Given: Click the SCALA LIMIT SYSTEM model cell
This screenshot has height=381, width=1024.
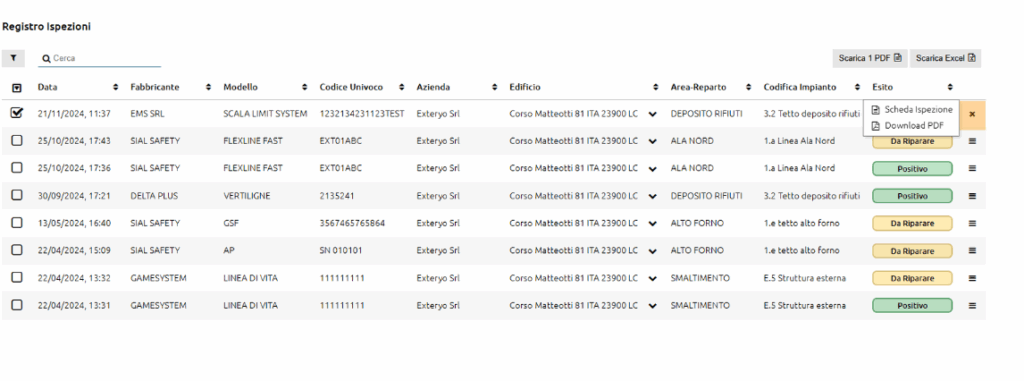Looking at the screenshot, I should point(265,114).
